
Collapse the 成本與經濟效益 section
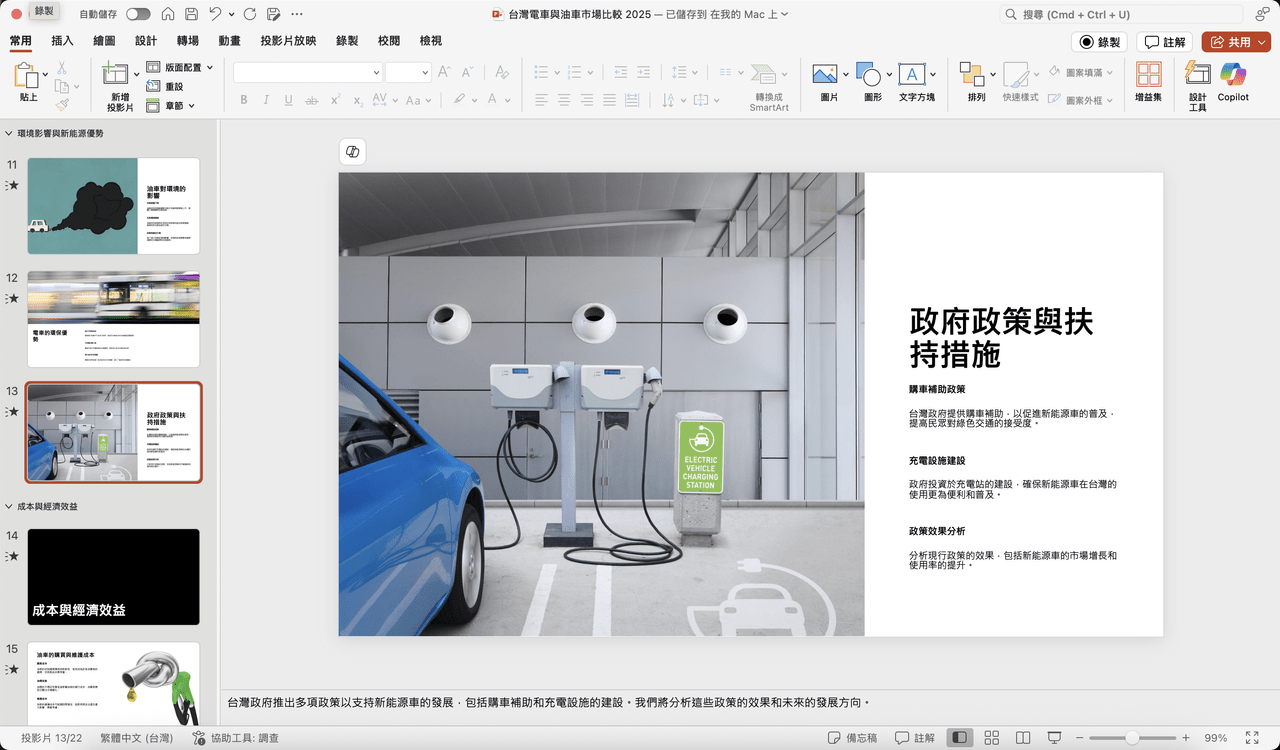pyautogui.click(x=9, y=506)
